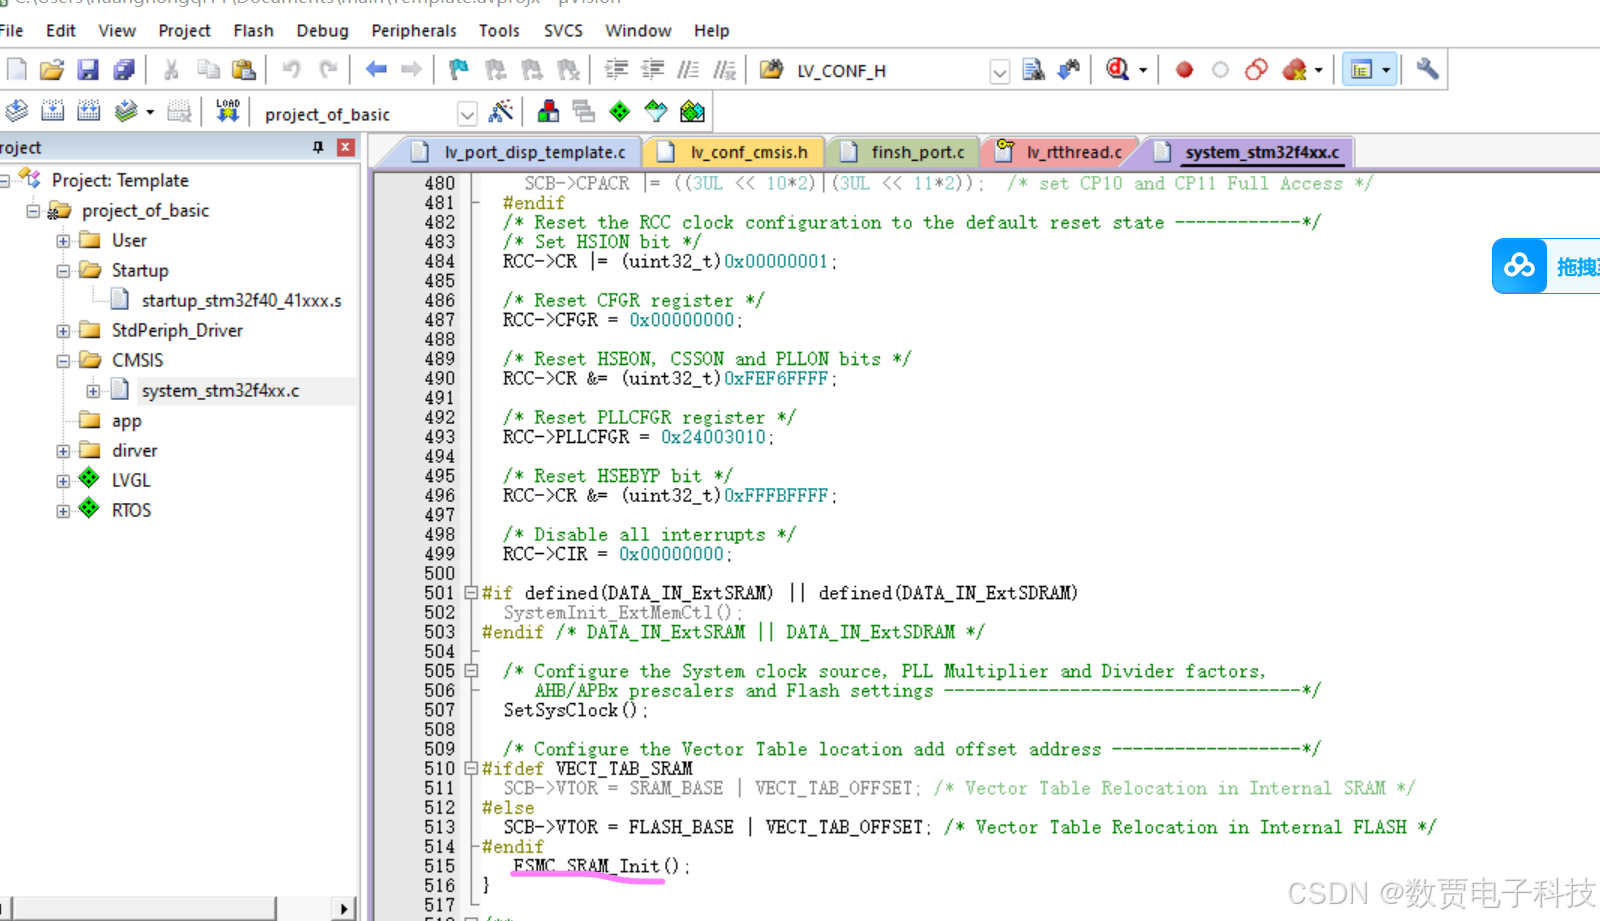Image resolution: width=1600 pixels, height=921 pixels.
Task: Open a file with Open icon
Action: pos(52,69)
